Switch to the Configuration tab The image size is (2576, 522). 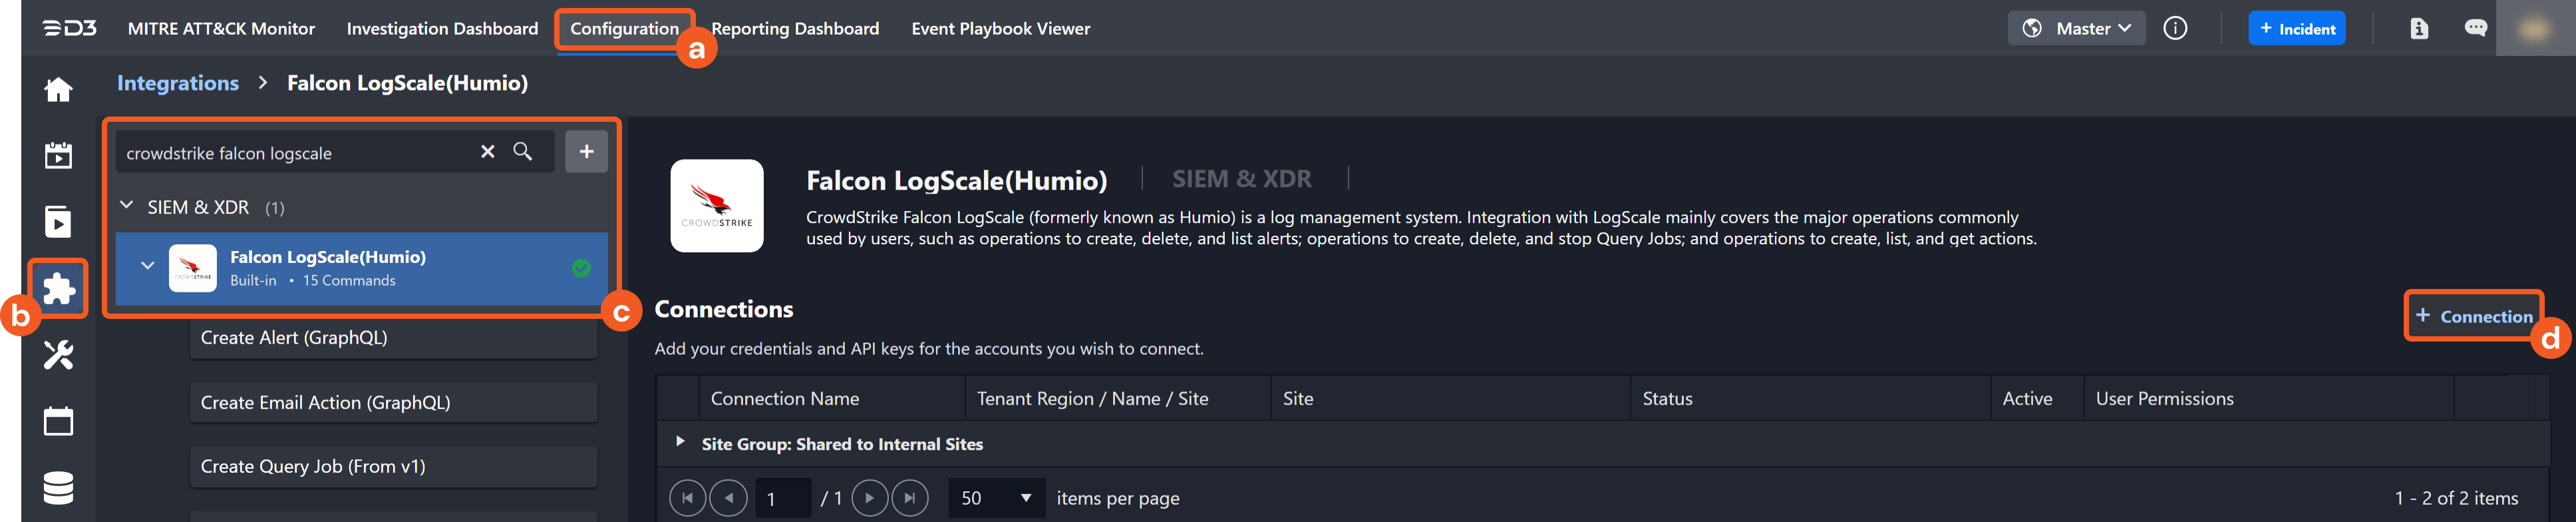pyautogui.click(x=624, y=29)
